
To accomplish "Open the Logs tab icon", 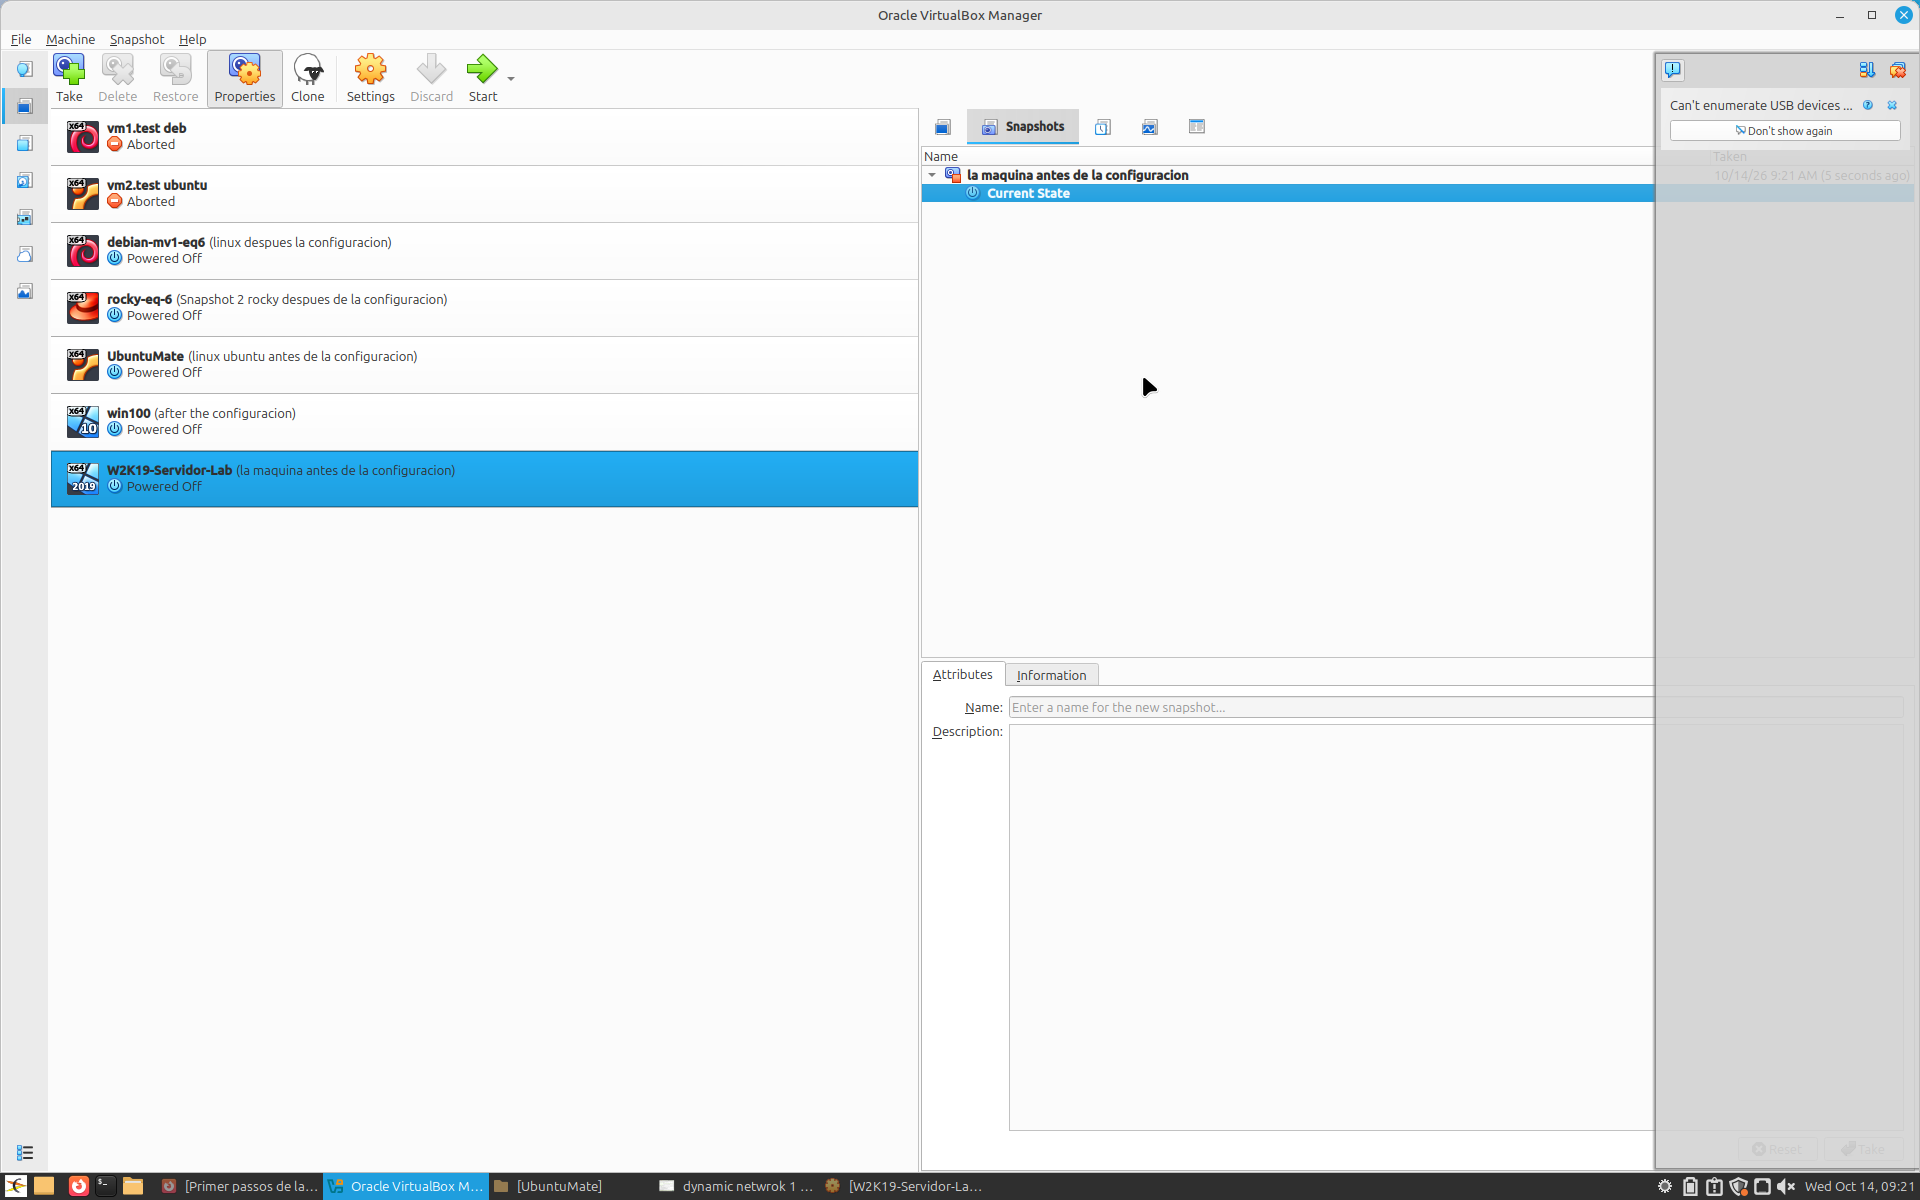I will tap(1103, 127).
